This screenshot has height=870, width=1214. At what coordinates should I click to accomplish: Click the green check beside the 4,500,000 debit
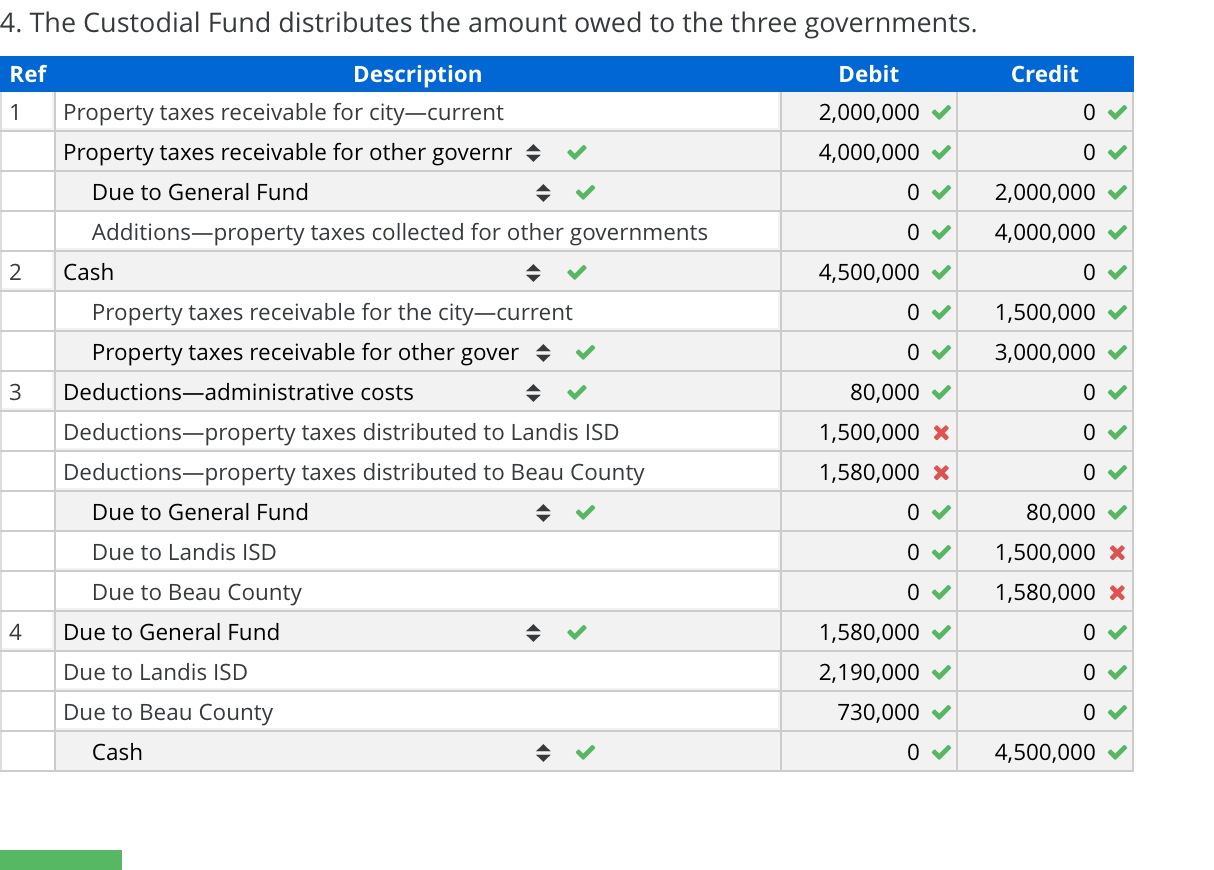pos(940,272)
